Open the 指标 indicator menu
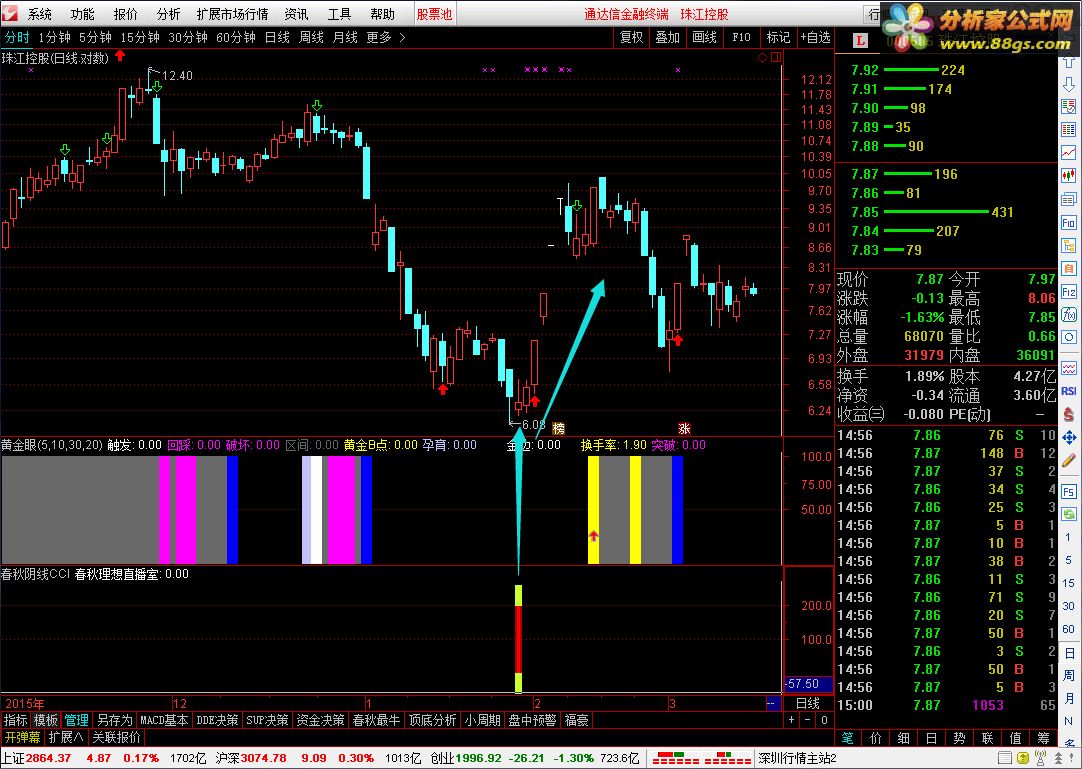 tap(15, 720)
